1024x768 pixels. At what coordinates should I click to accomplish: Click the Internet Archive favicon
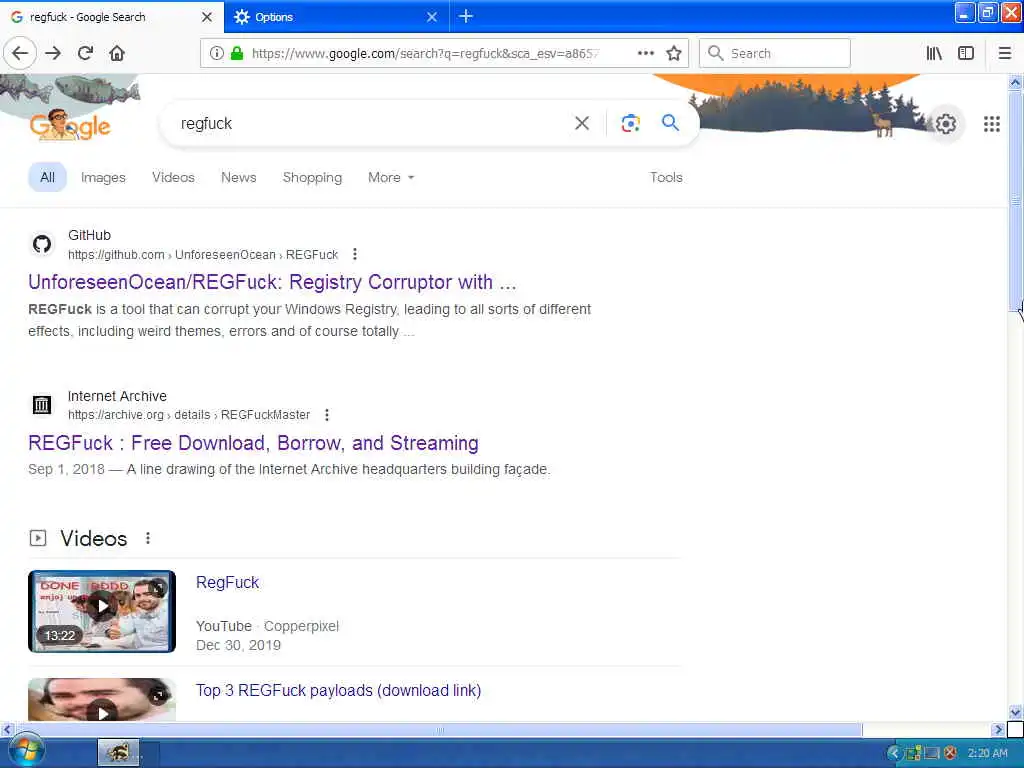[x=42, y=405]
